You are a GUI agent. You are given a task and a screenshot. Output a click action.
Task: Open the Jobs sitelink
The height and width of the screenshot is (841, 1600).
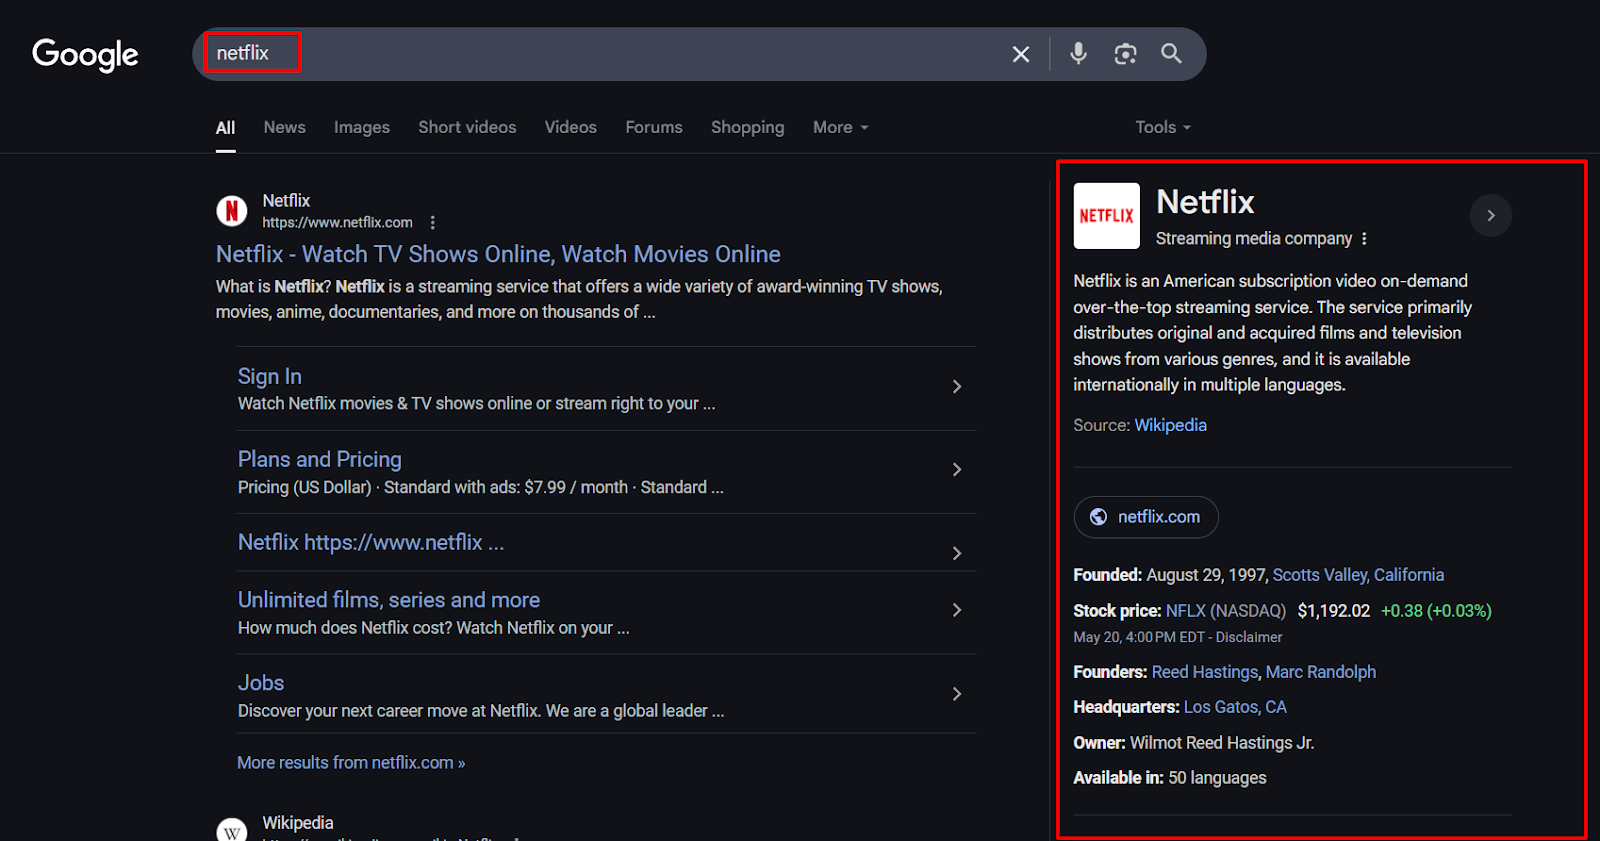pos(261,683)
